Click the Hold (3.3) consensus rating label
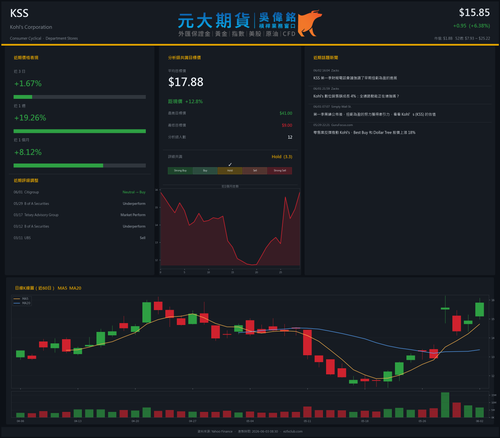 click(282, 157)
